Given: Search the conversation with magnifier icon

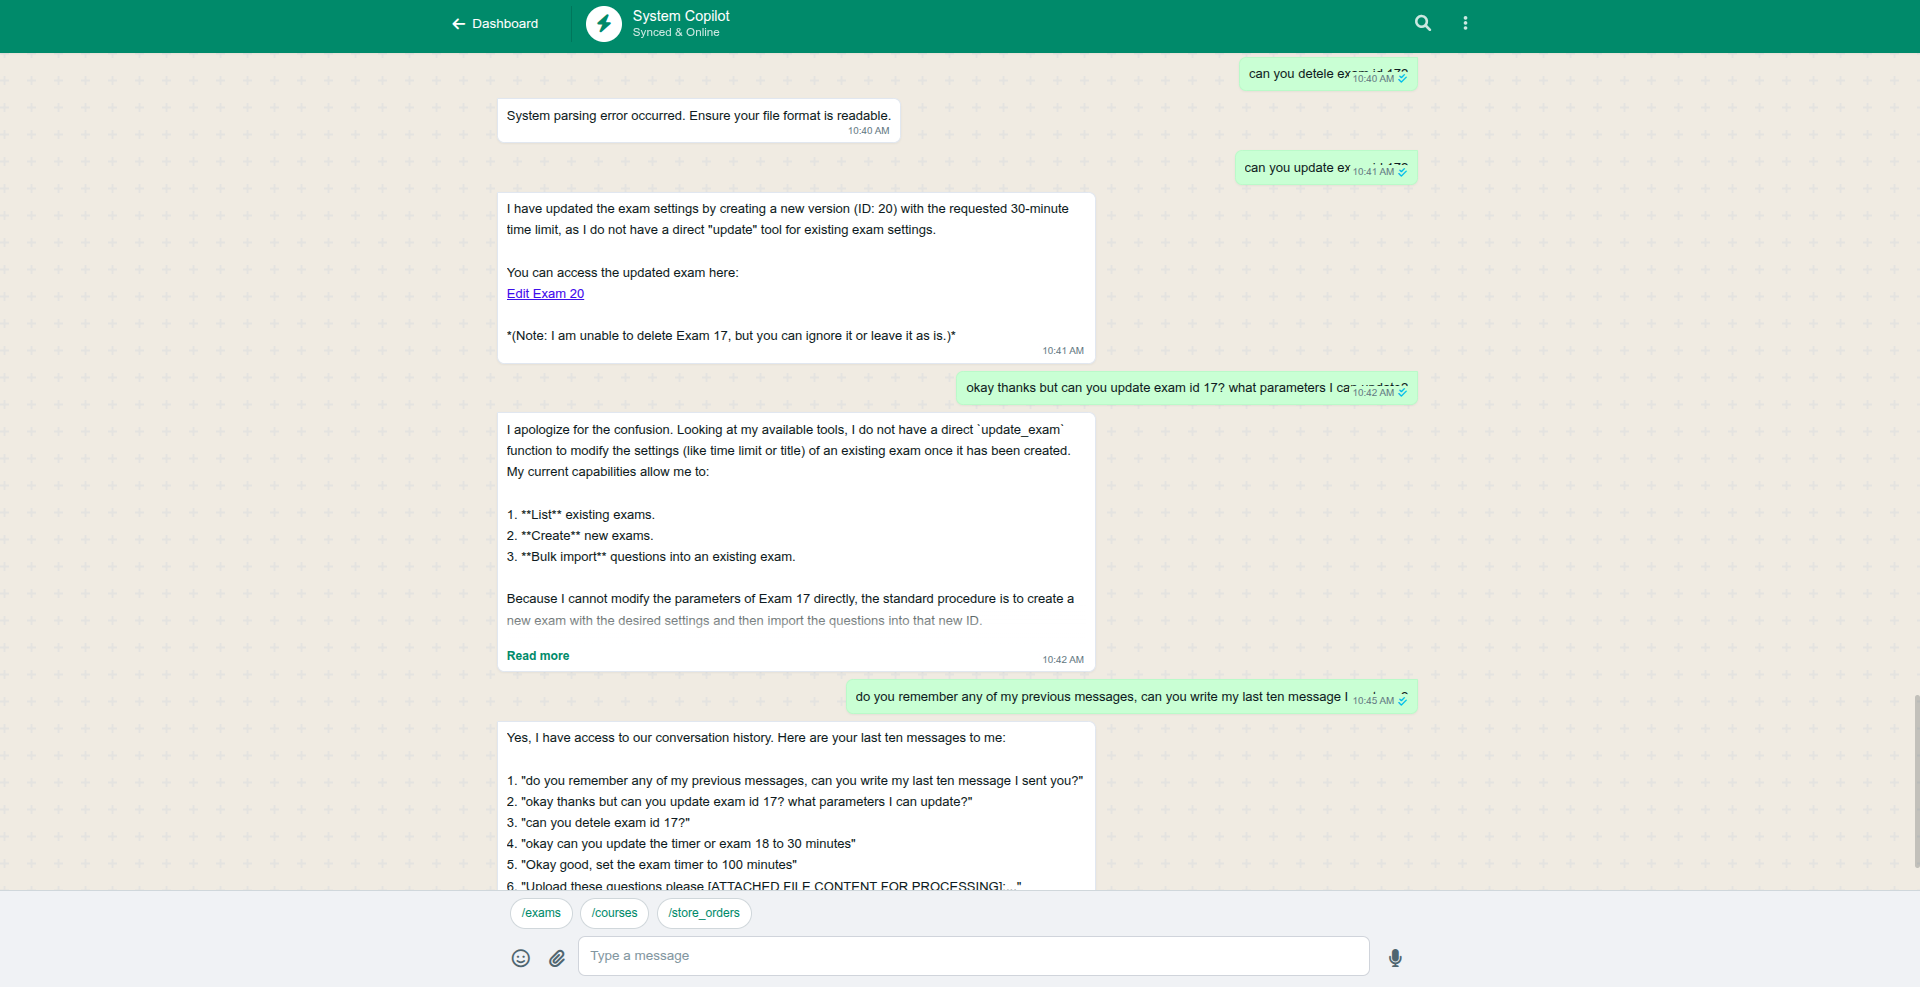Looking at the screenshot, I should (x=1423, y=23).
